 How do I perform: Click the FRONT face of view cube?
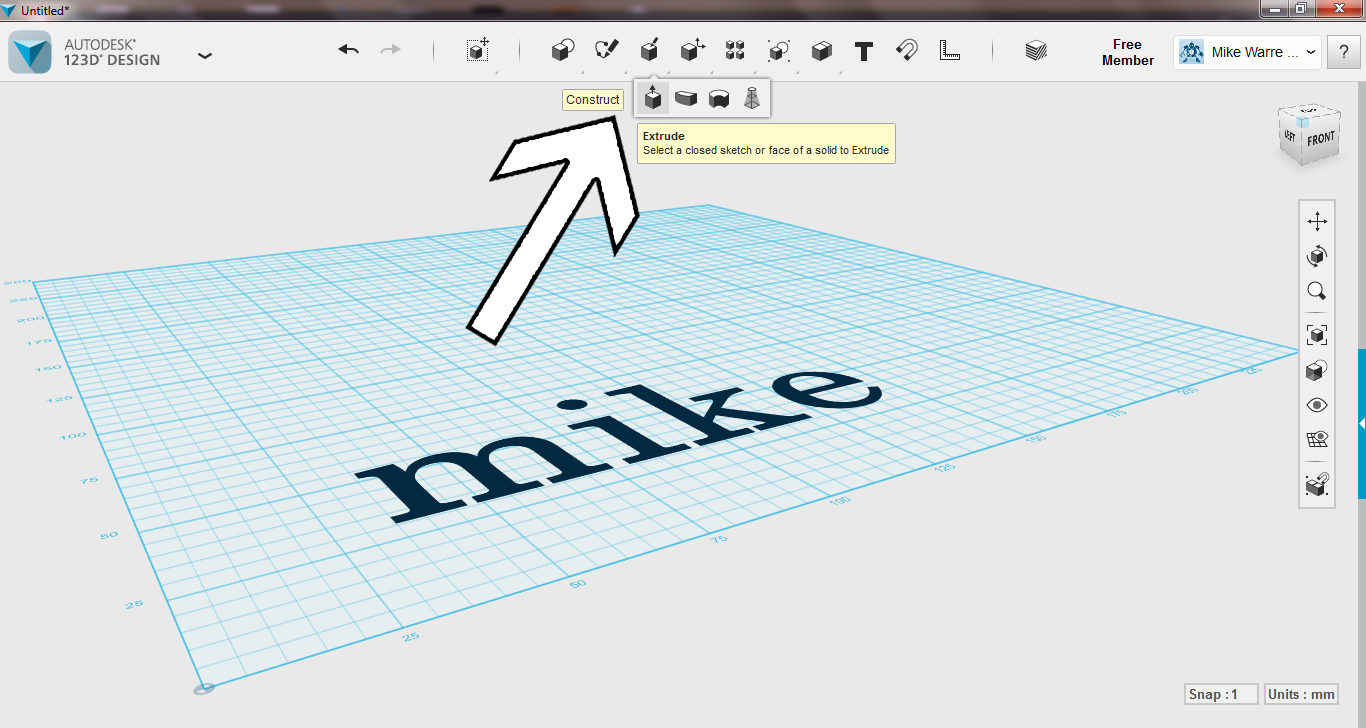pos(1320,139)
